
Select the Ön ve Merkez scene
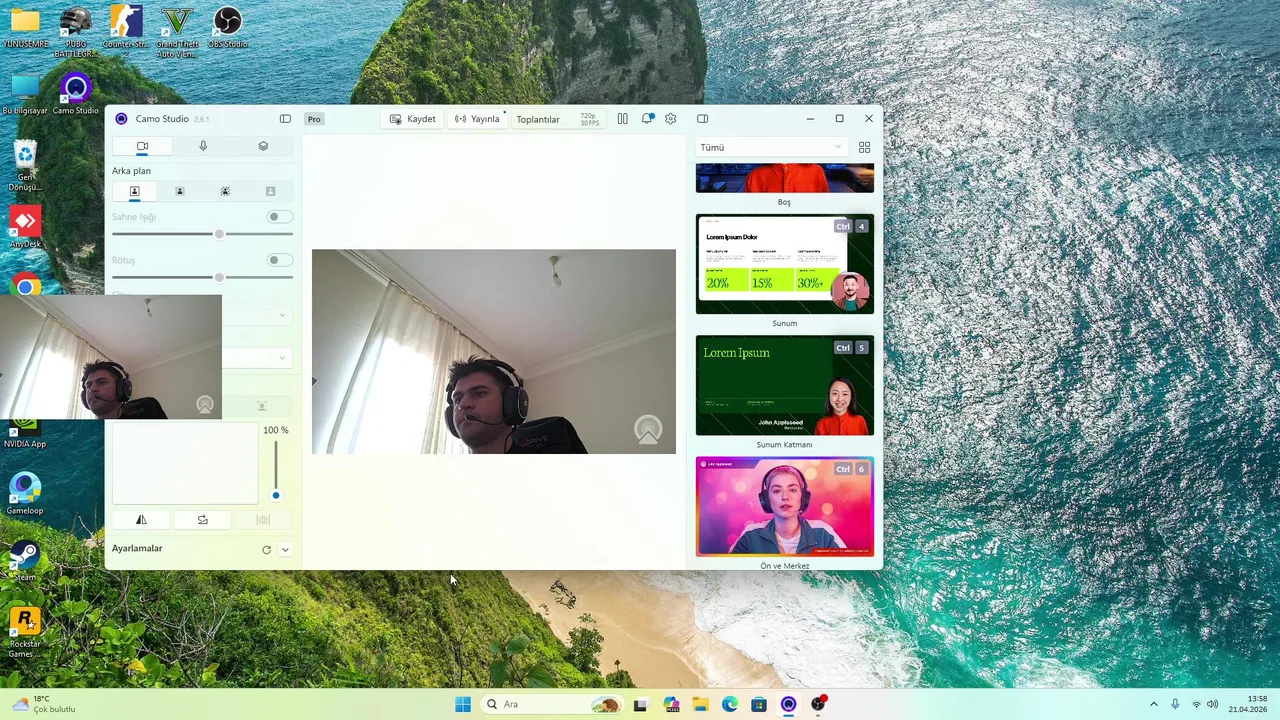[785, 506]
